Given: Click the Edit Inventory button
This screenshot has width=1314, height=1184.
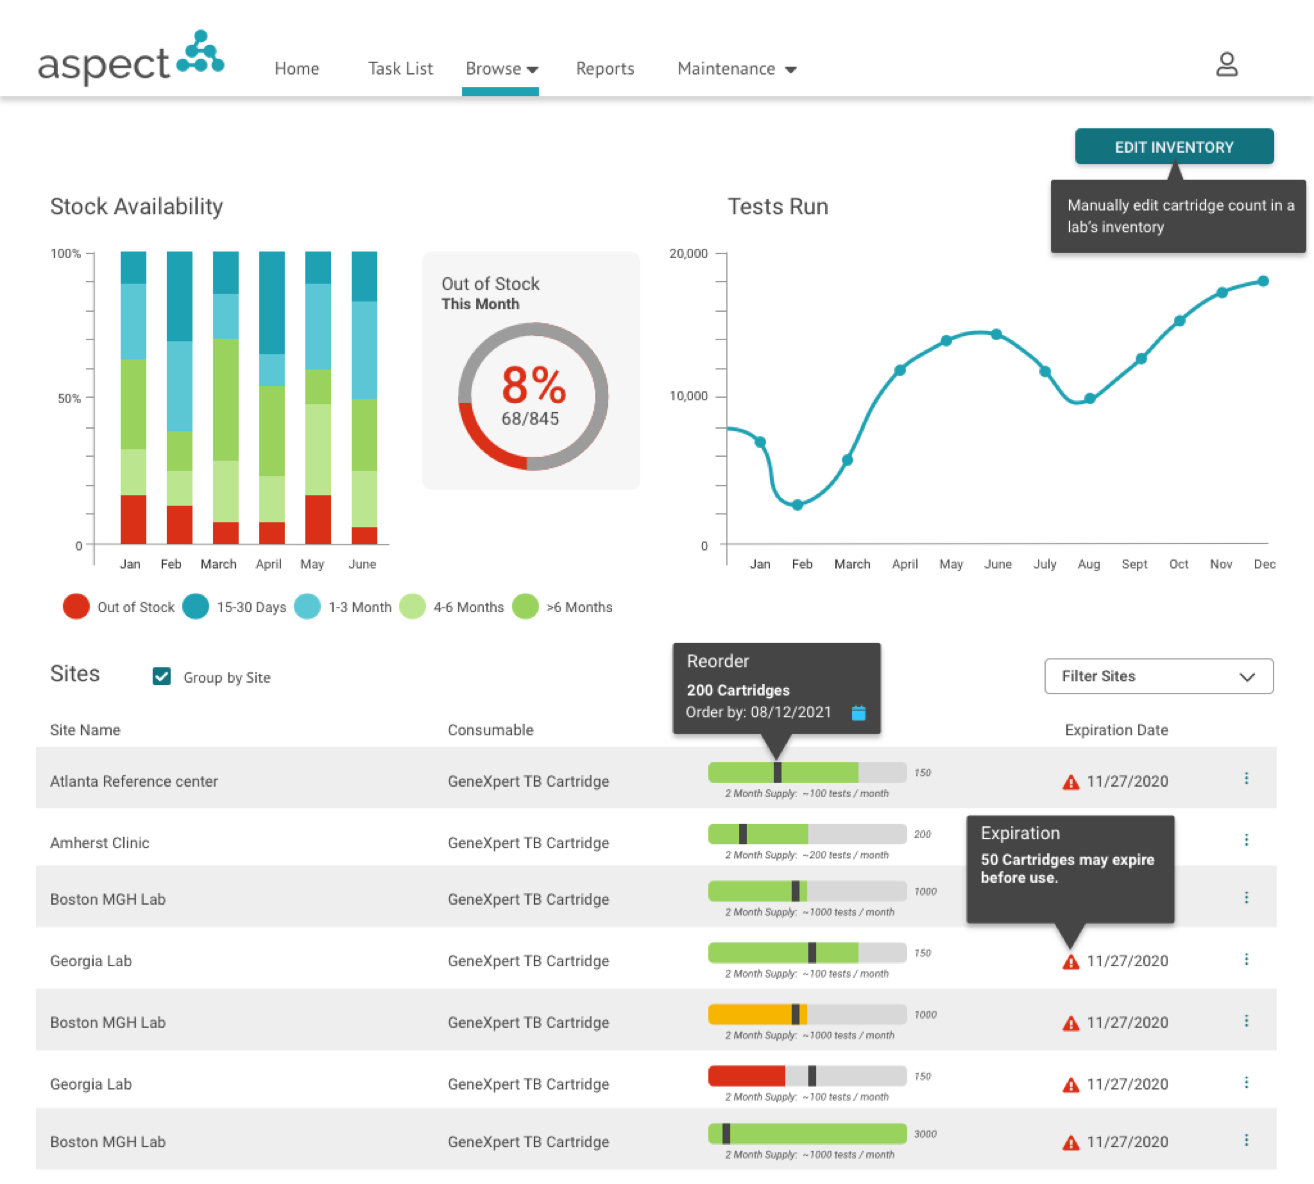Looking at the screenshot, I should tap(1174, 147).
